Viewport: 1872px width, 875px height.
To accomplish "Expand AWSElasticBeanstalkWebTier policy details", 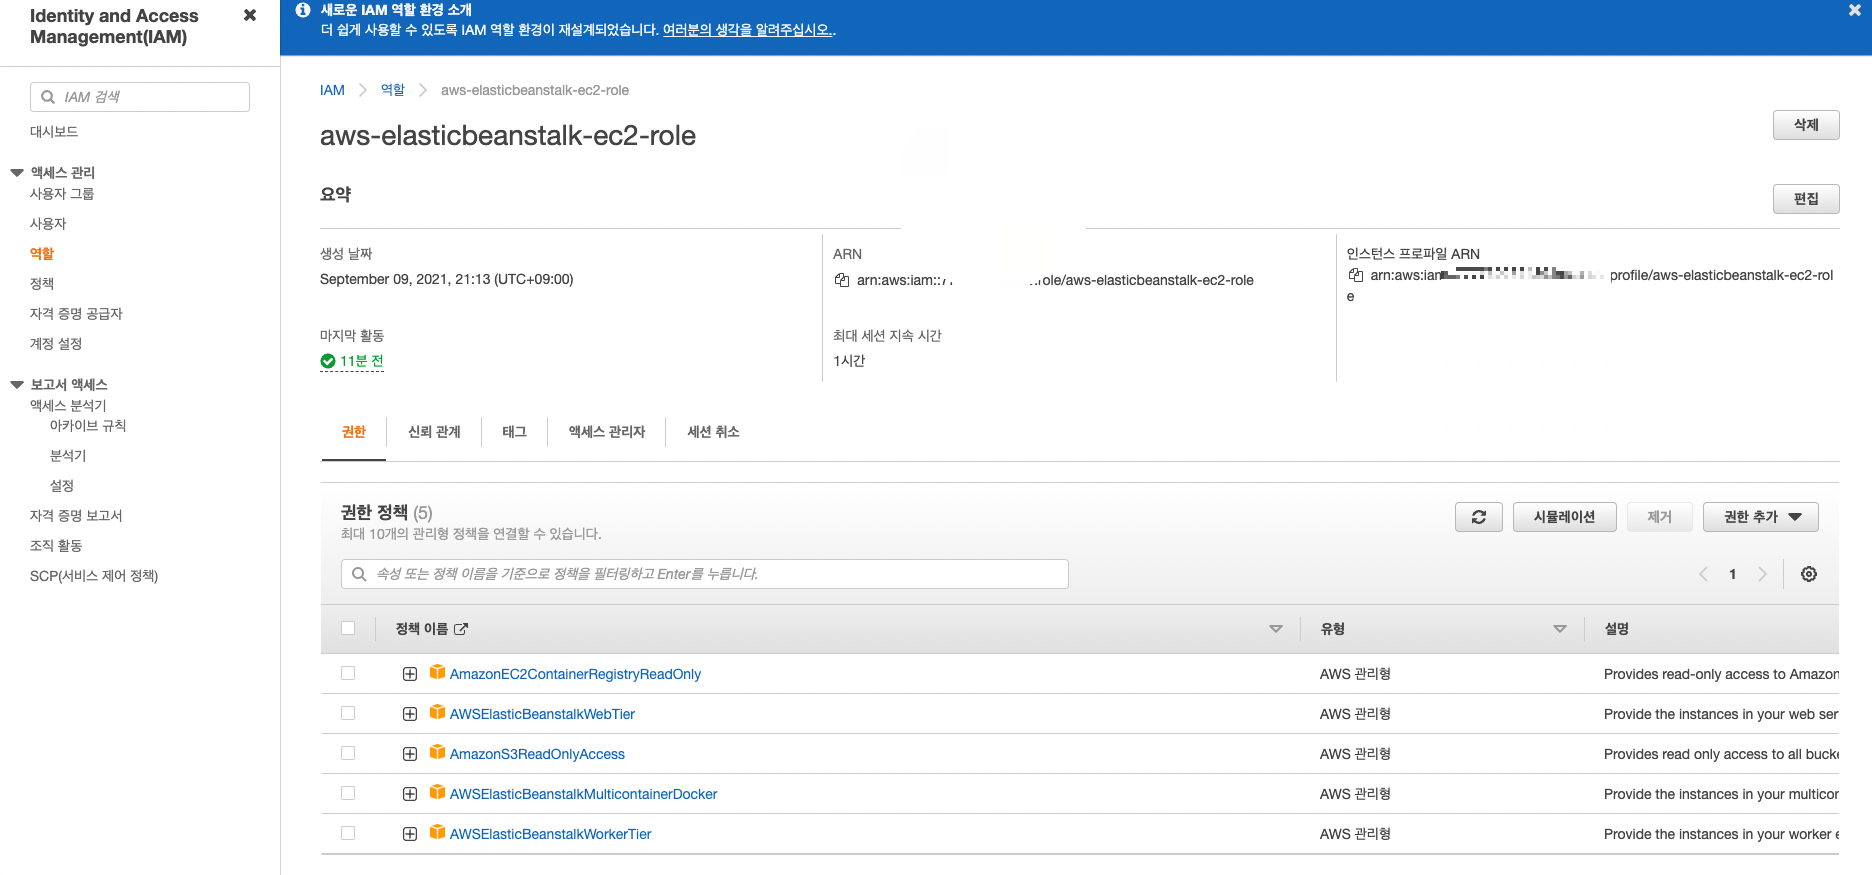I will pos(410,714).
